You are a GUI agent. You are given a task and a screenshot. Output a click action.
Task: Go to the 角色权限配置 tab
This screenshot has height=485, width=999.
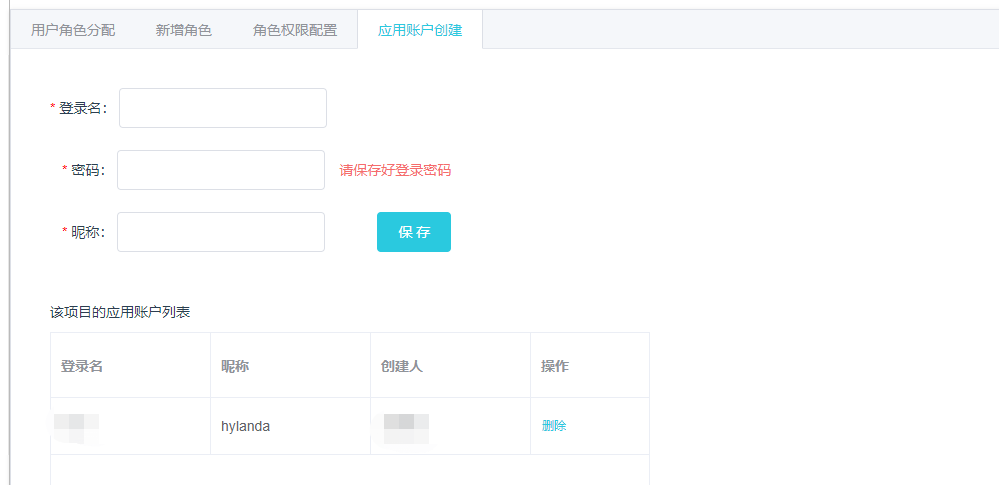point(295,30)
